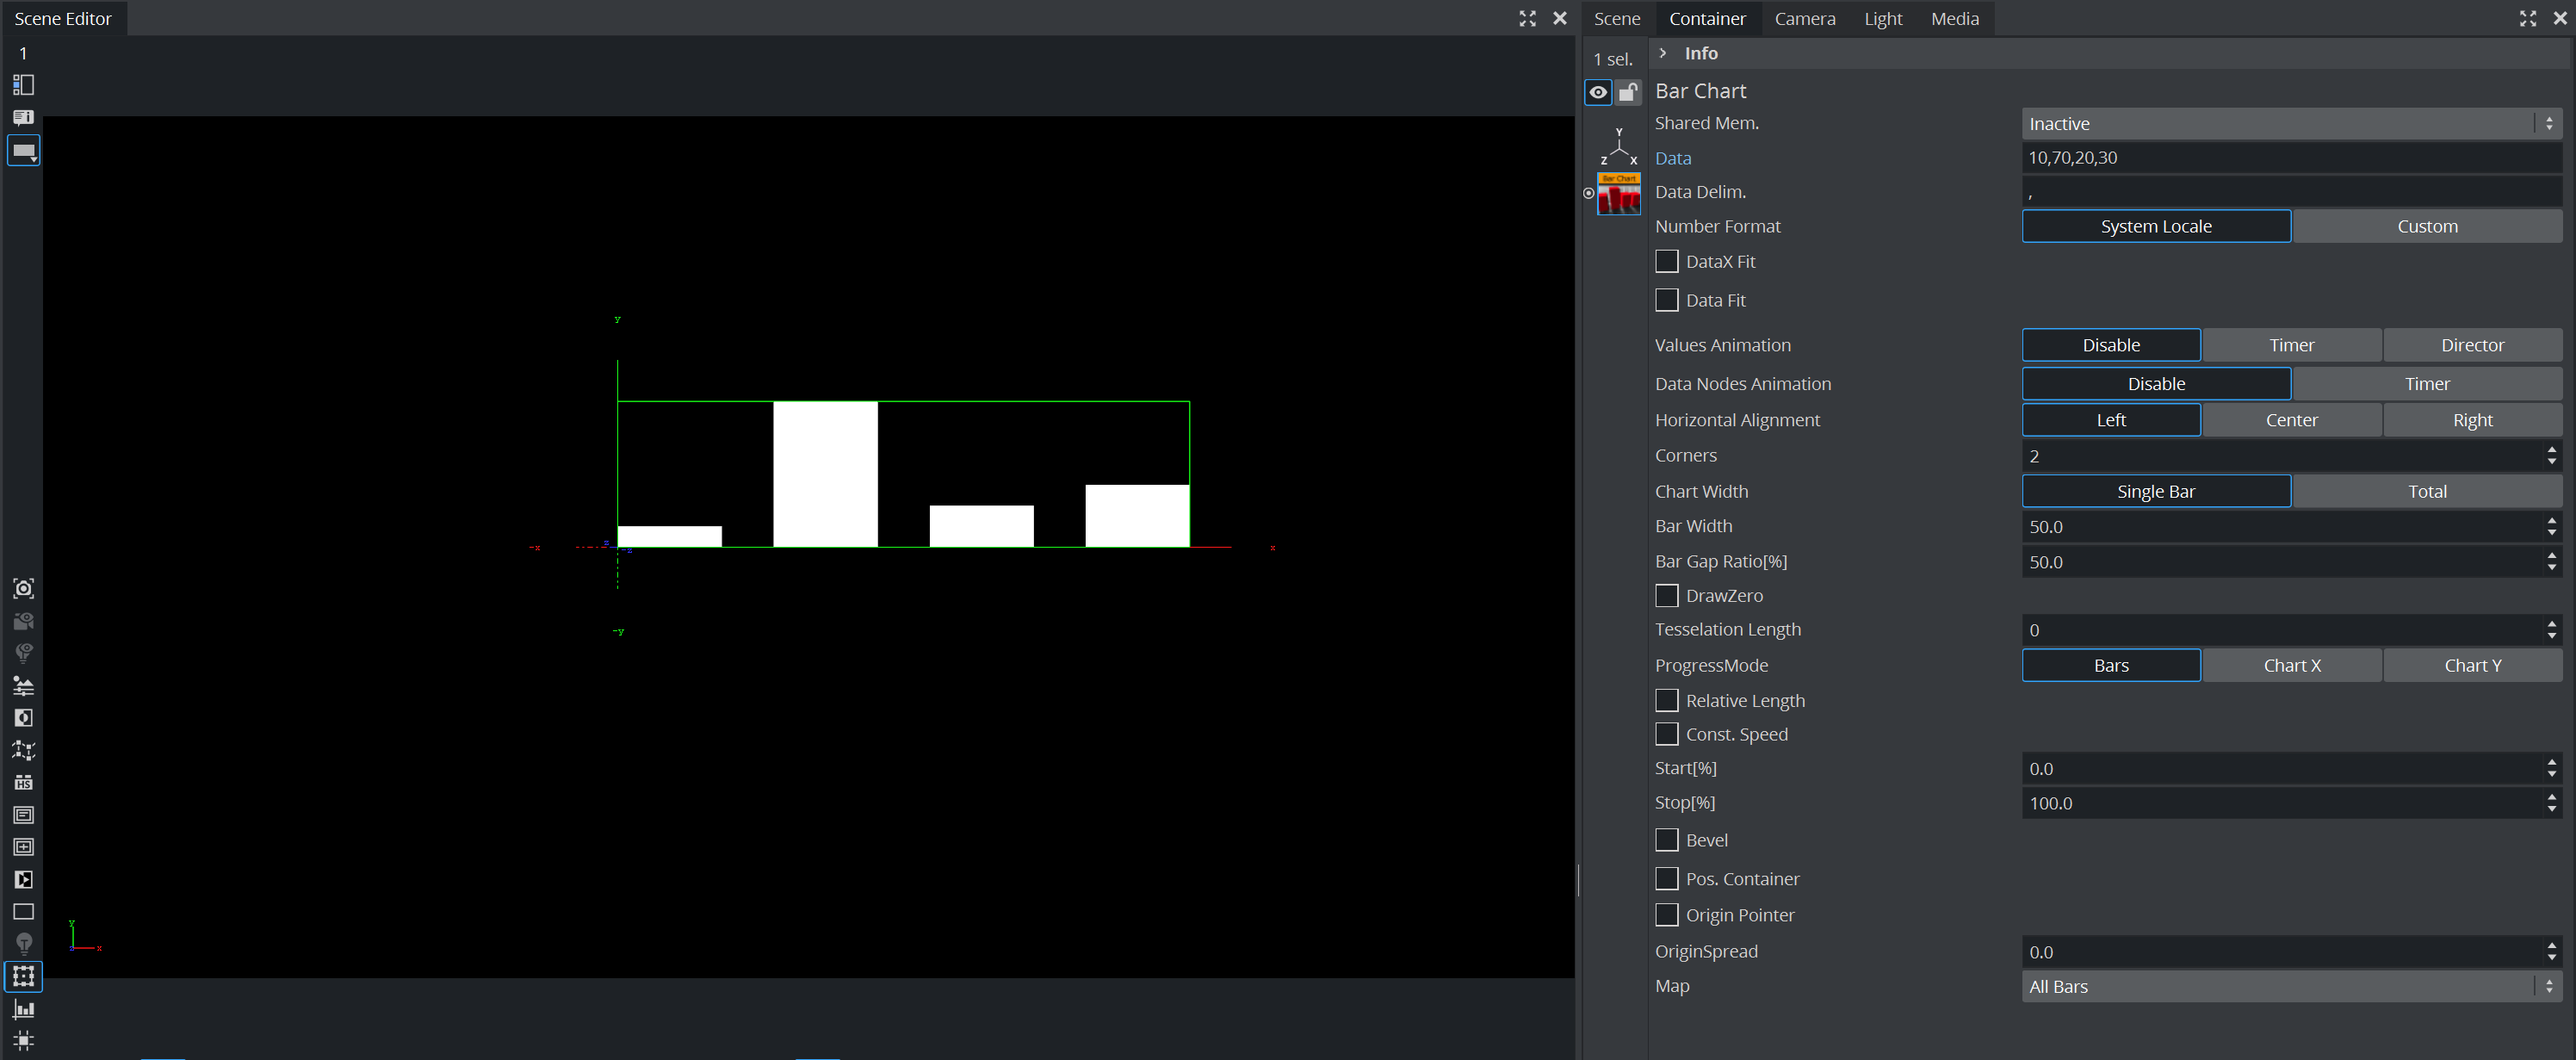Set Horizontal Alignment to Center

tap(2291, 420)
